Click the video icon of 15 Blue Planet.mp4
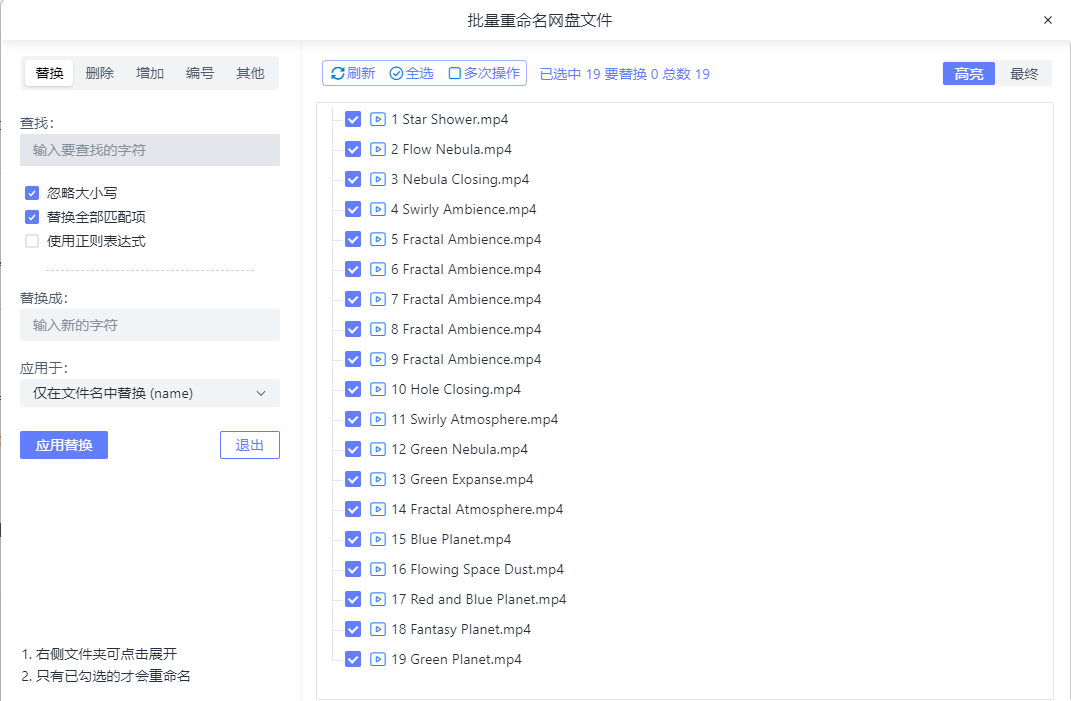This screenshot has height=701, width=1071. [378, 540]
